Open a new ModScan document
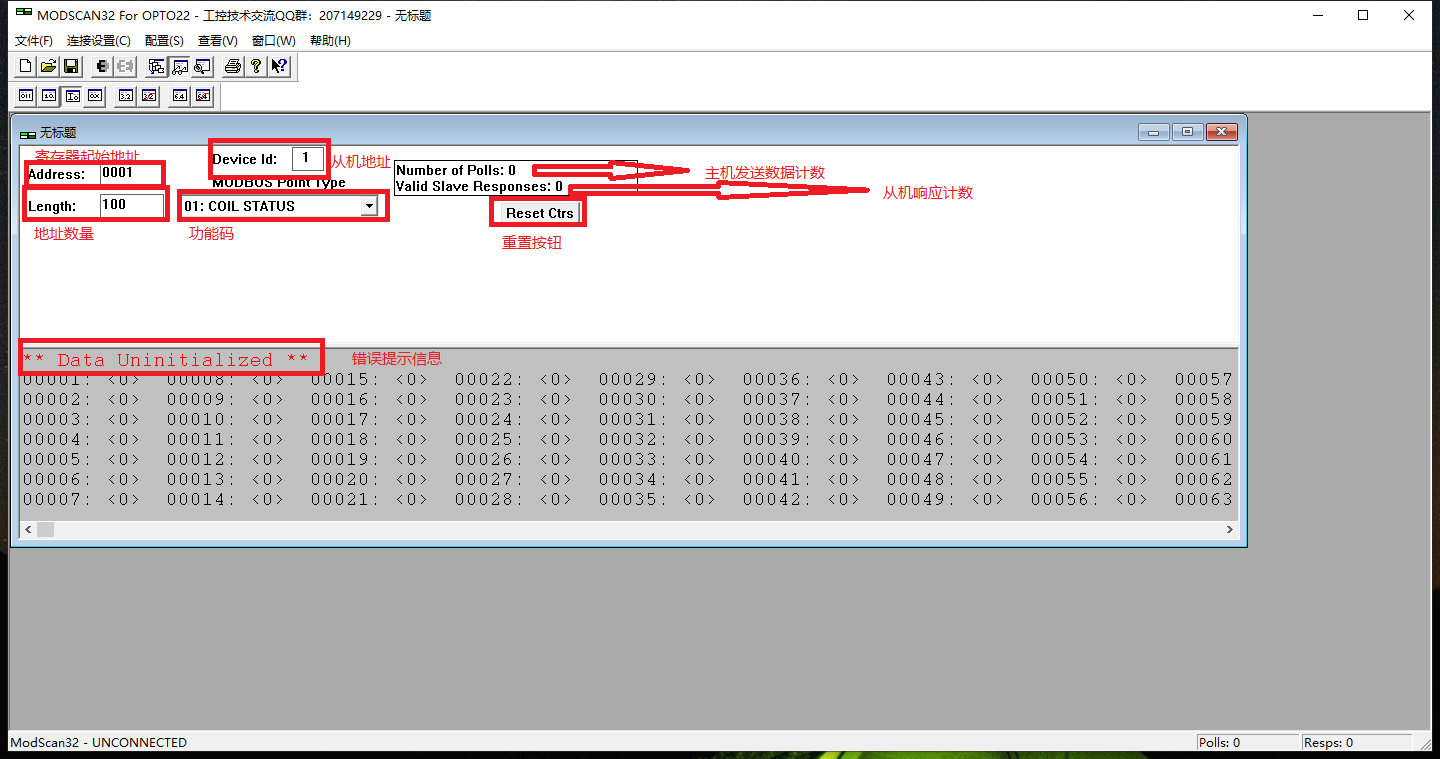 coord(23,66)
